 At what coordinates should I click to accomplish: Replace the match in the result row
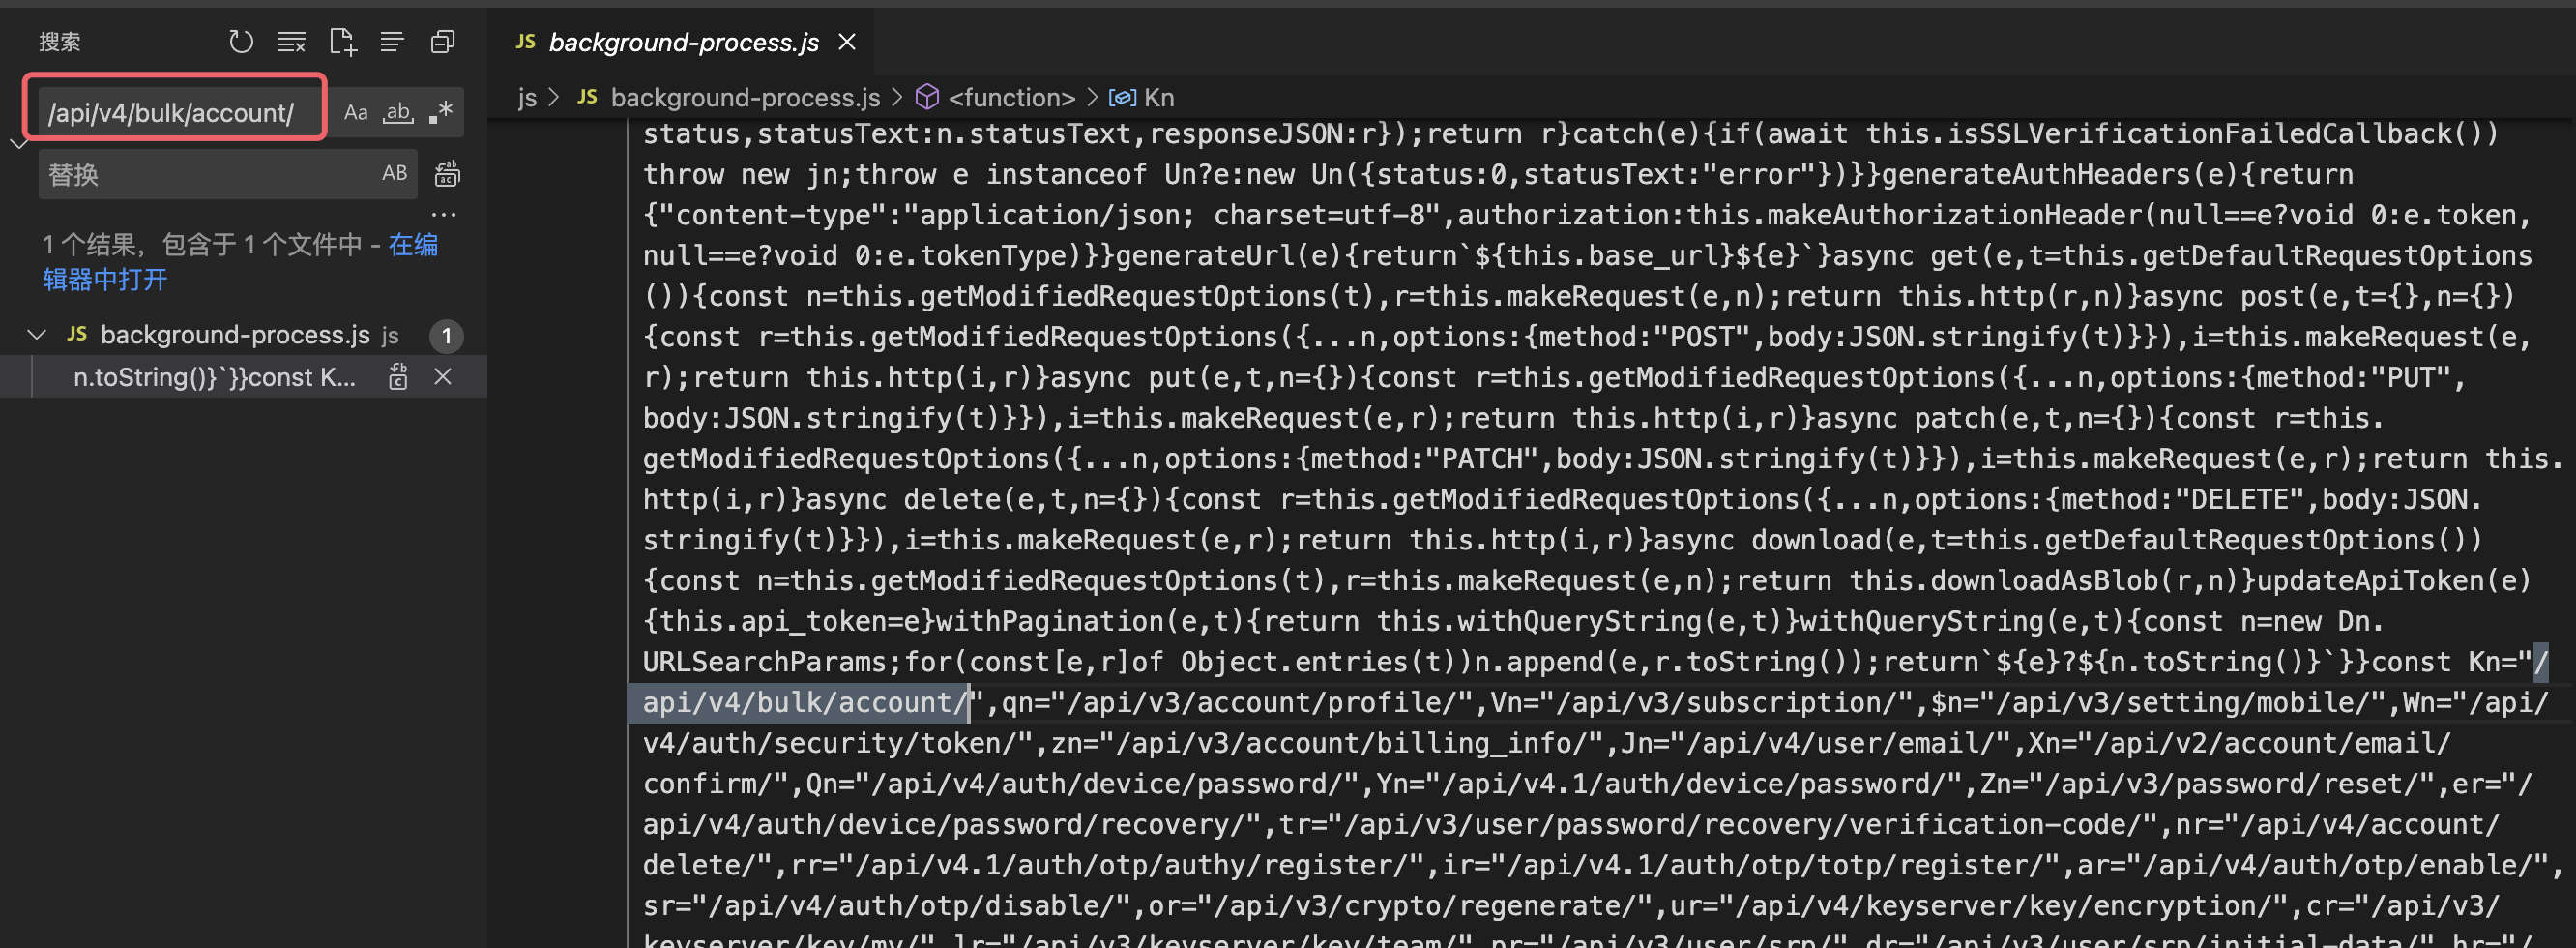coord(398,377)
